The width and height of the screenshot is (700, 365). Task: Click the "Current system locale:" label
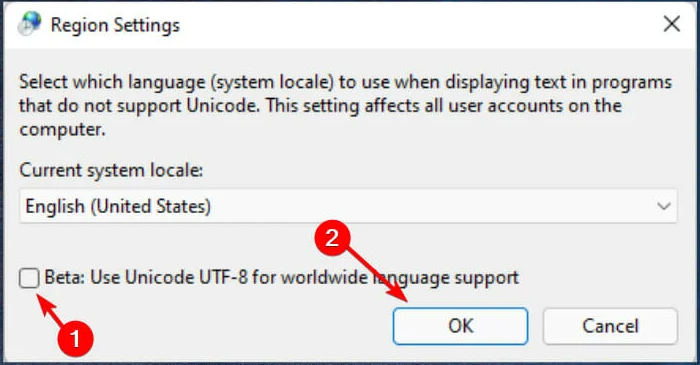pyautogui.click(x=111, y=170)
